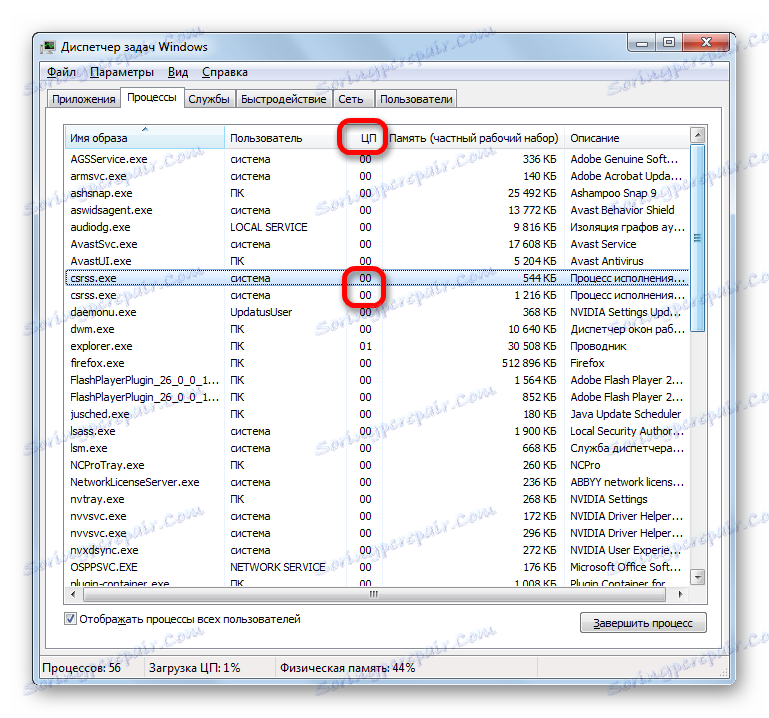Image resolution: width=769 pixels, height=718 pixels.
Task: Click the LOCAL SERVICE user cell
Action: coord(269,227)
